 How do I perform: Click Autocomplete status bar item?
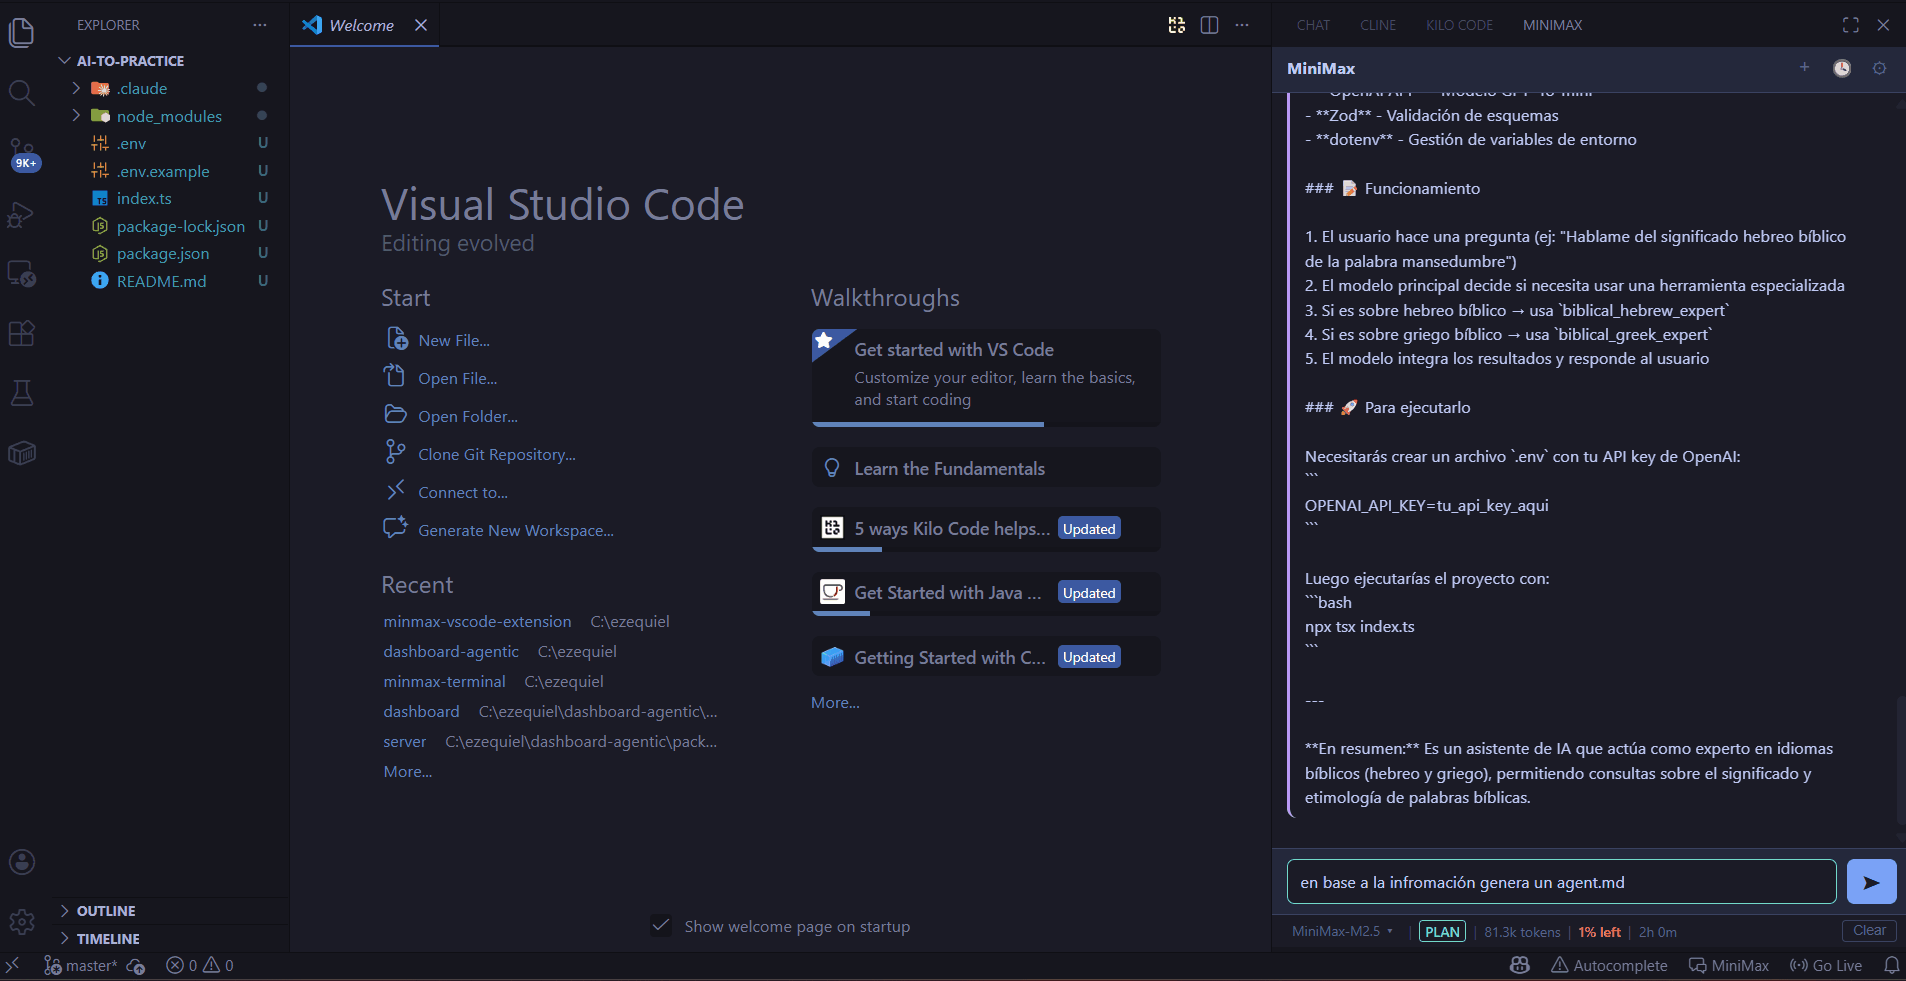(x=1609, y=965)
